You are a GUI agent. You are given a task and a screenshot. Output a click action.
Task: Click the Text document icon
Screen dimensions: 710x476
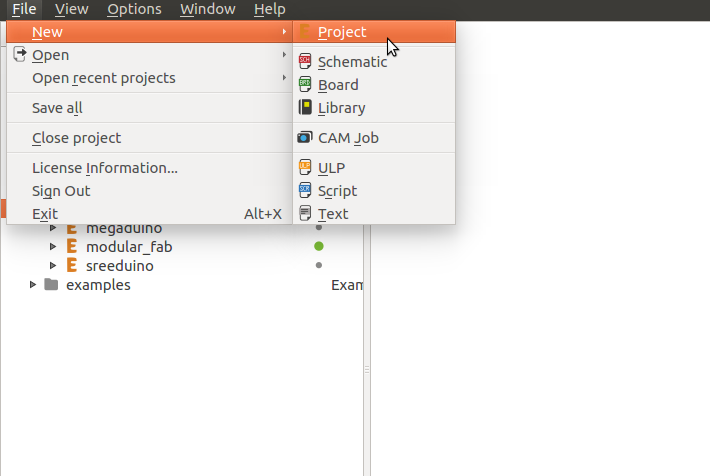point(305,213)
